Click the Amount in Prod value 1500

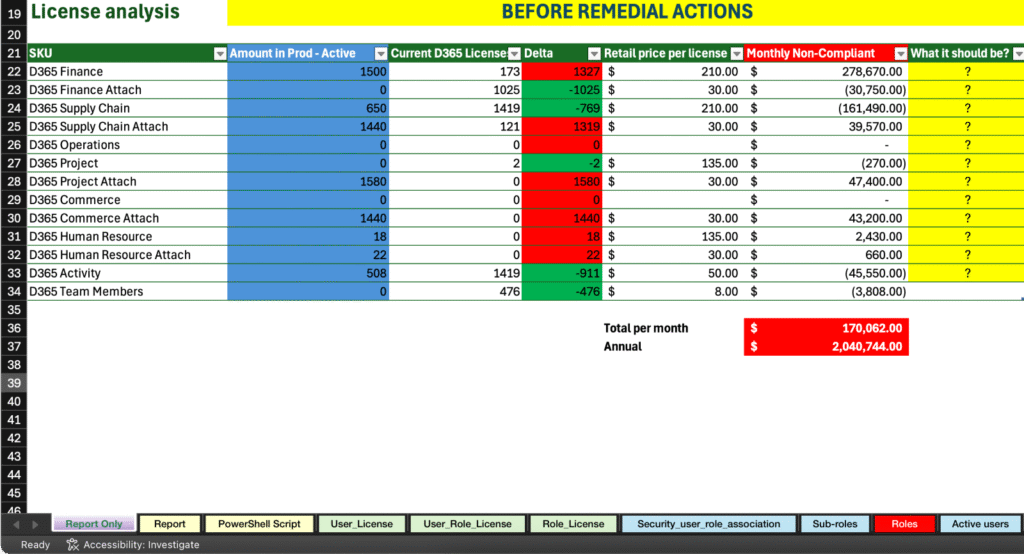click(x=308, y=71)
